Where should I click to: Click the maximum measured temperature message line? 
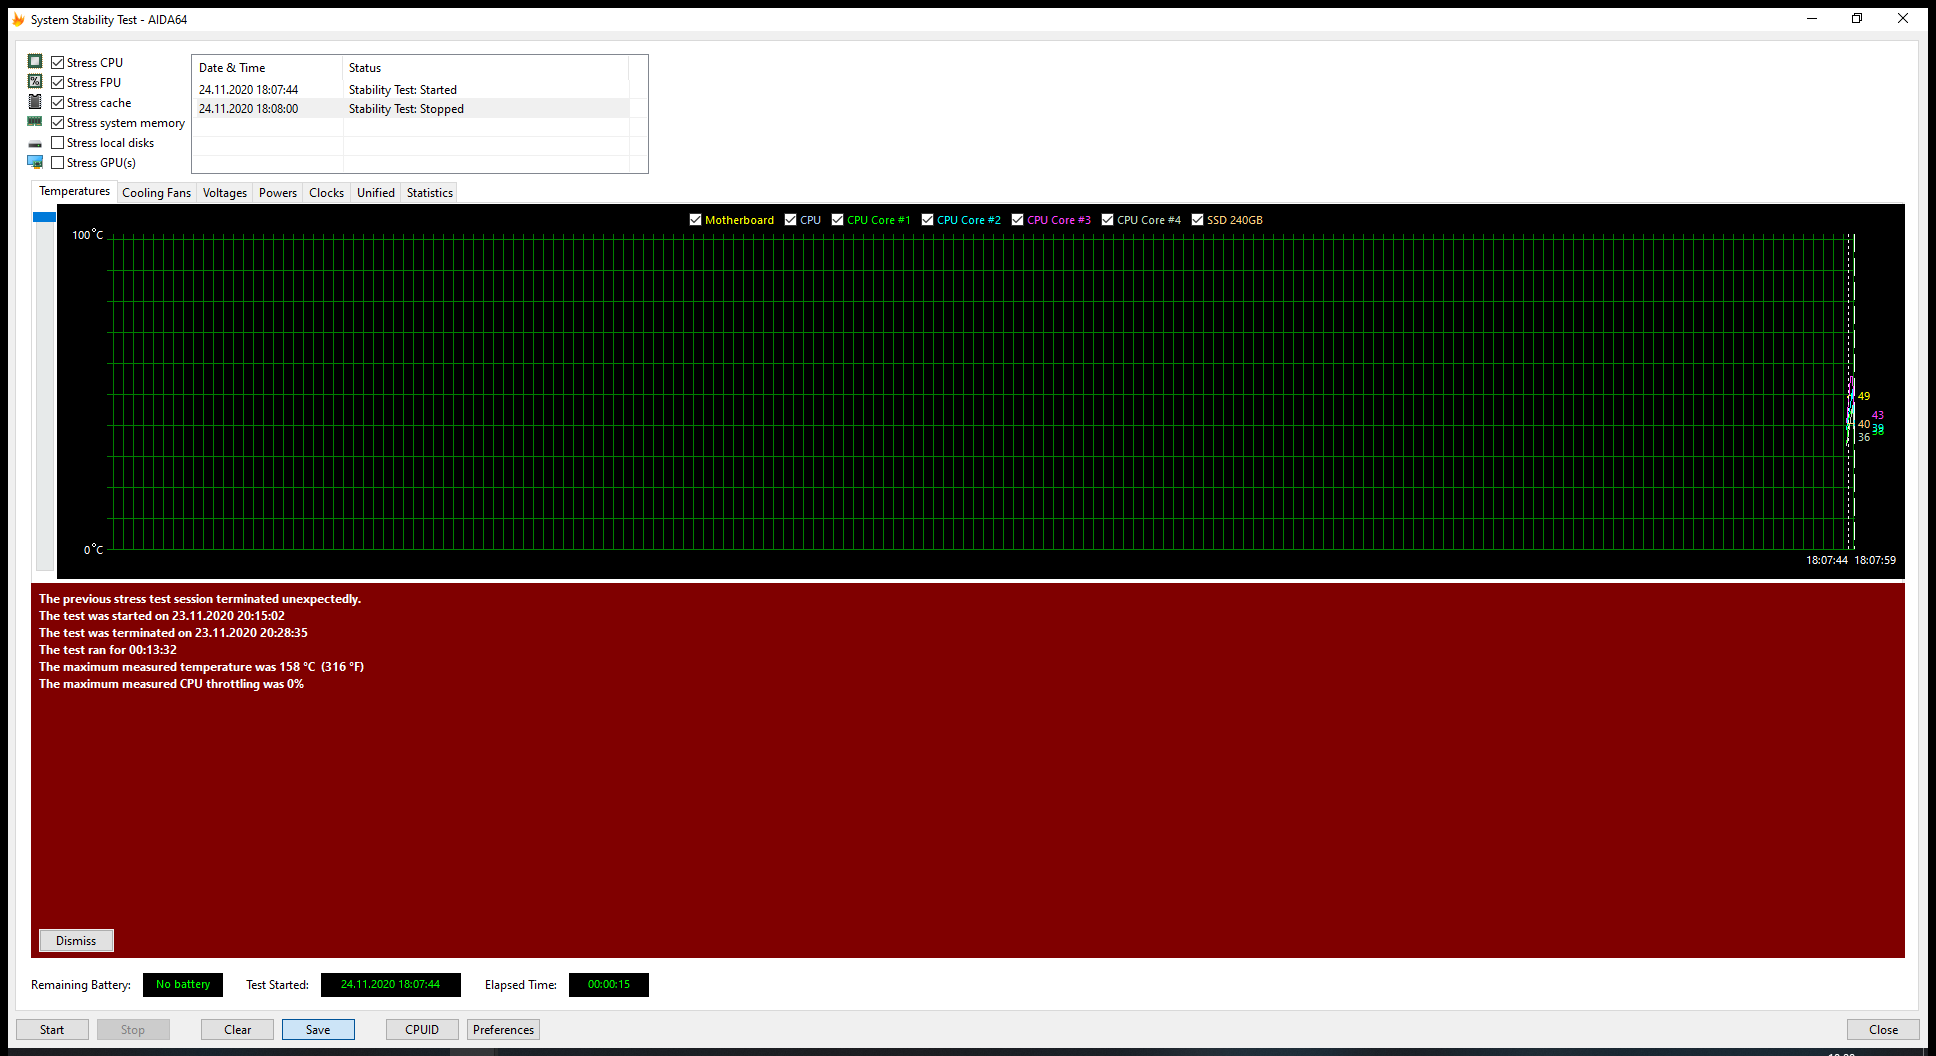tap(201, 666)
